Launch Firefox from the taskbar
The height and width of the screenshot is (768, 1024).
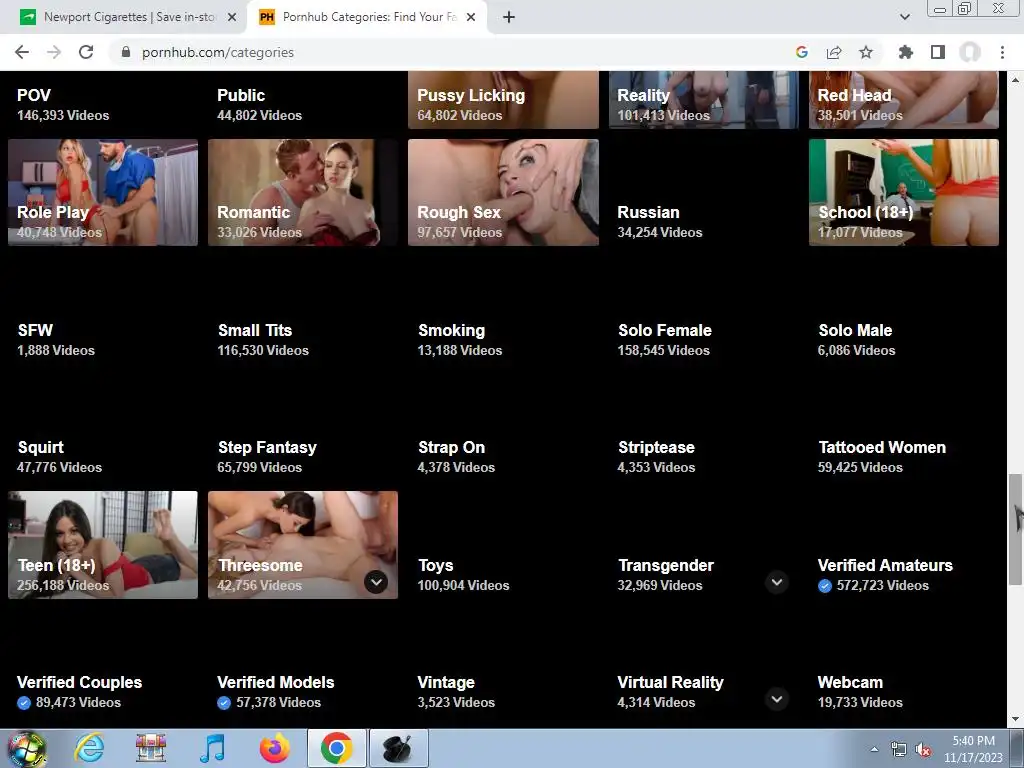[274, 748]
